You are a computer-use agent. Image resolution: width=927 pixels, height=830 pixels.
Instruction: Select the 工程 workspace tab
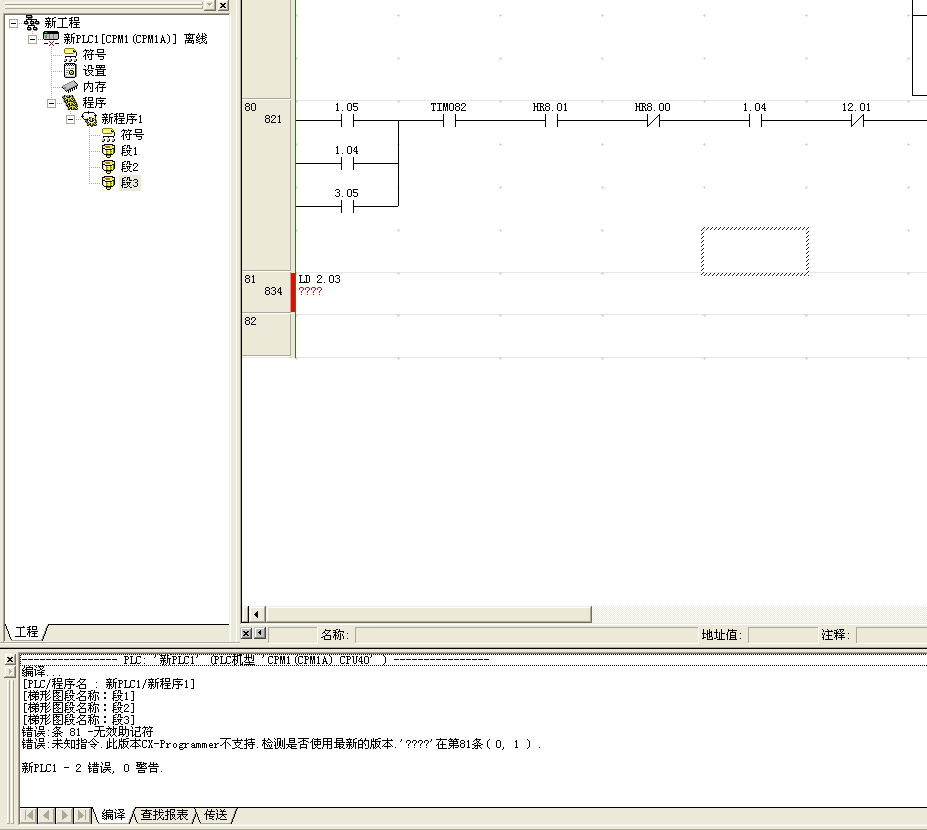point(26,632)
